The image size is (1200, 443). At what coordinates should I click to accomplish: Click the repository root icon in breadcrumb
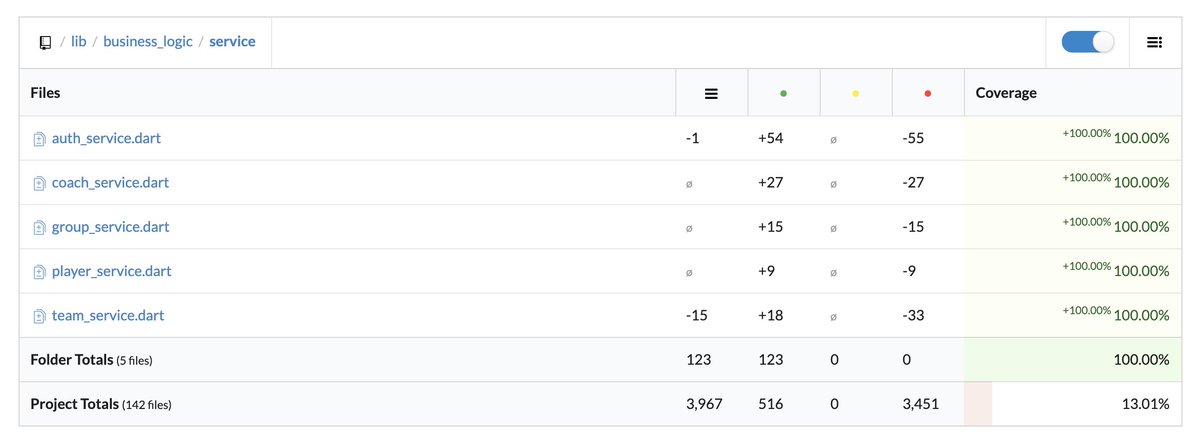click(45, 43)
